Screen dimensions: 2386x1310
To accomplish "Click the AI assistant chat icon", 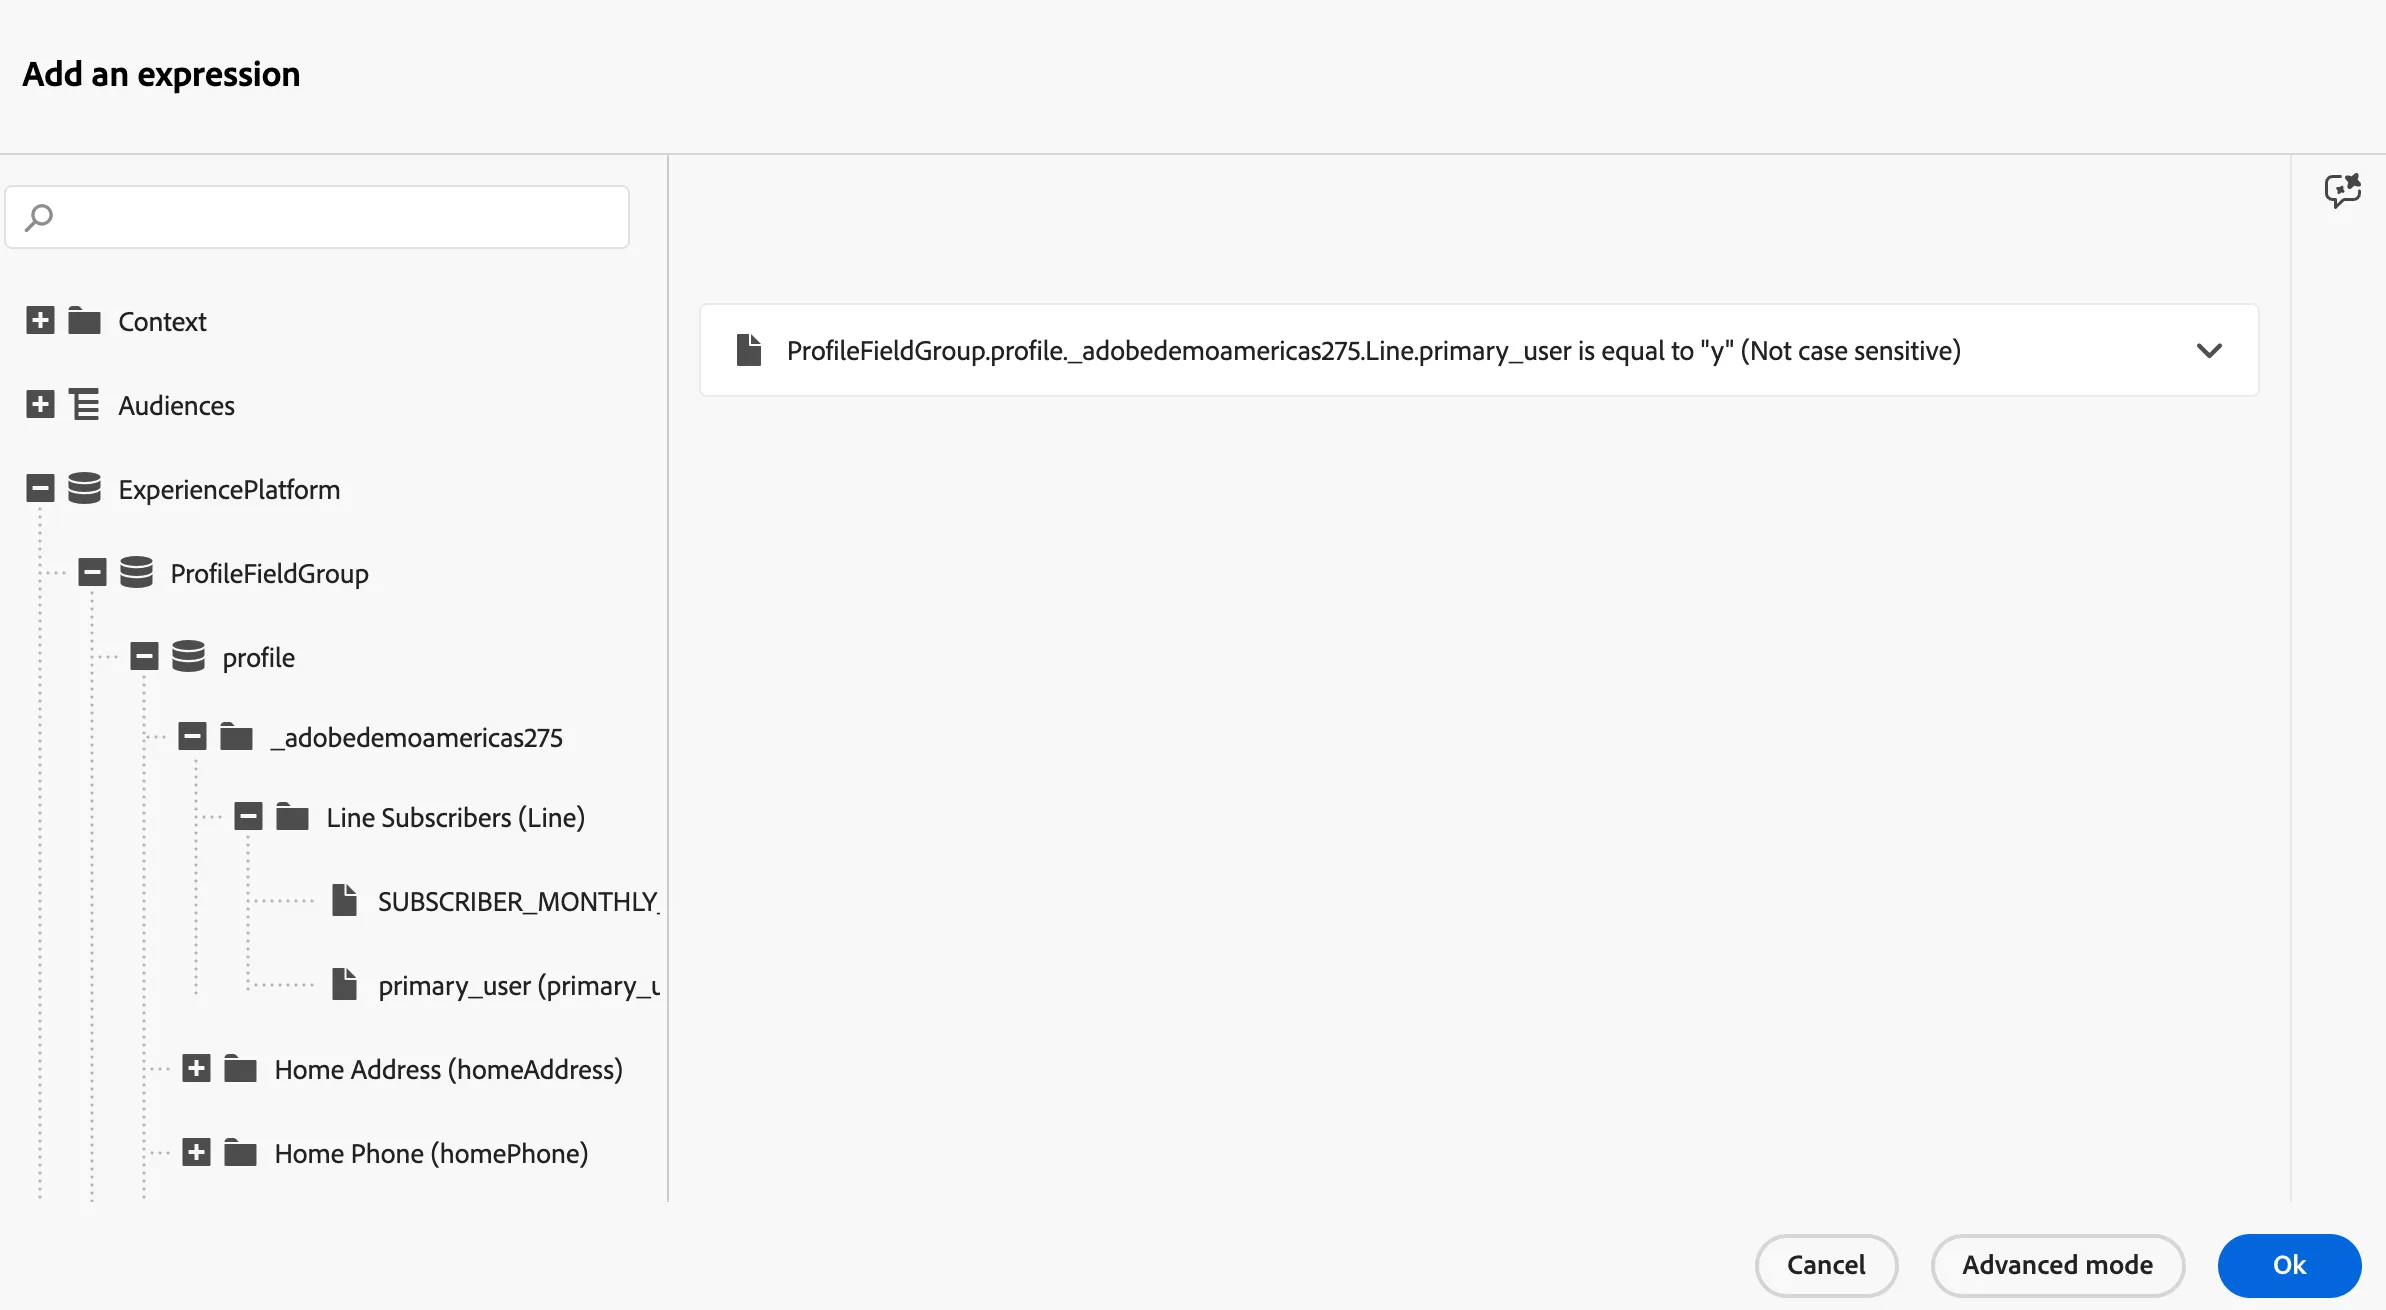I will [x=2342, y=190].
